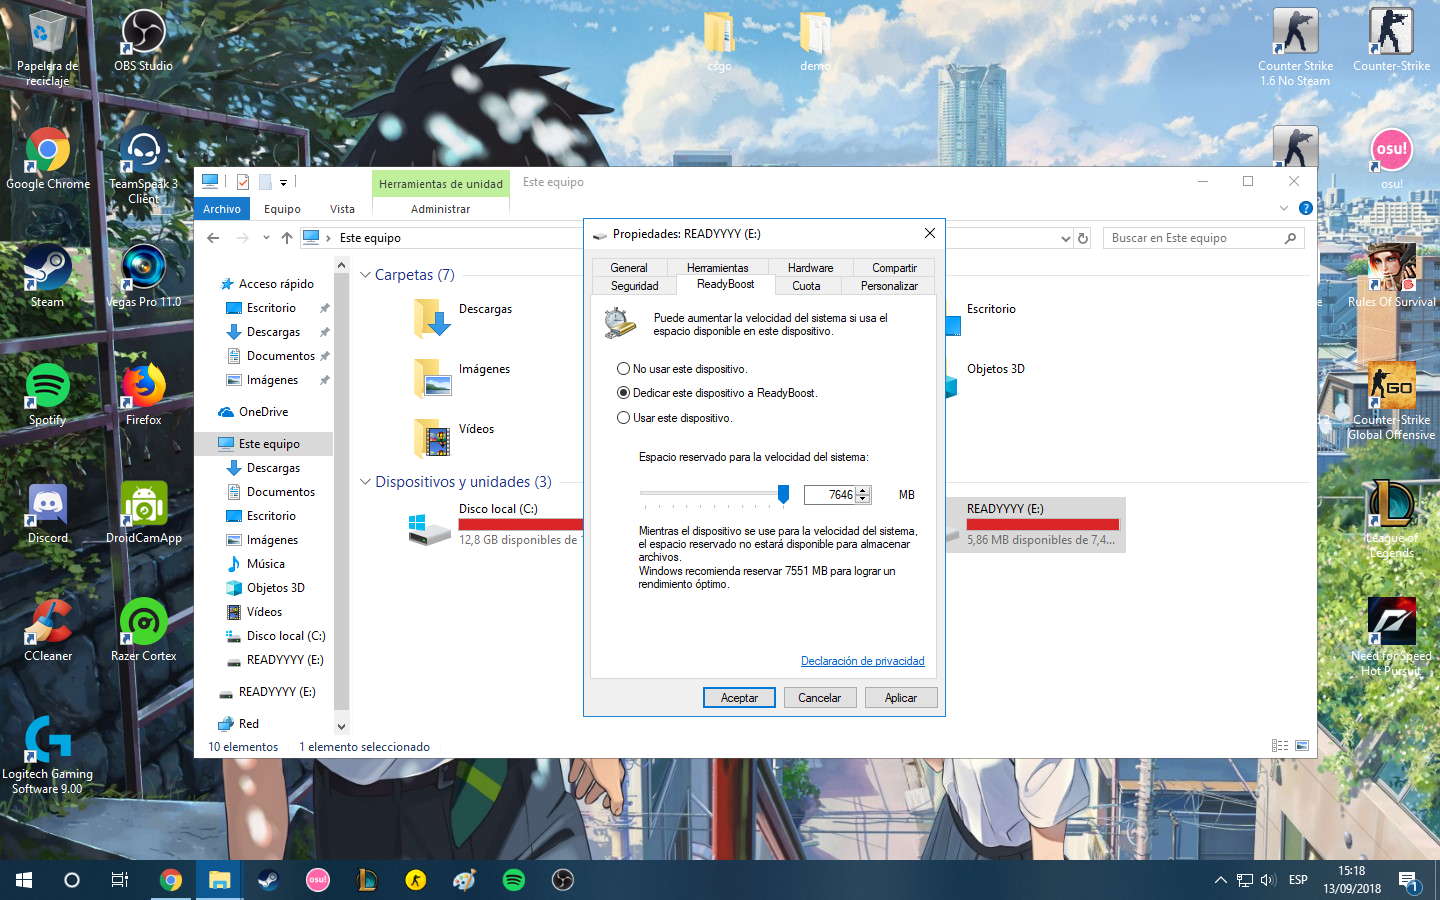Select the CCleaner desktop icon
Image resolution: width=1440 pixels, height=900 pixels.
[x=47, y=630]
